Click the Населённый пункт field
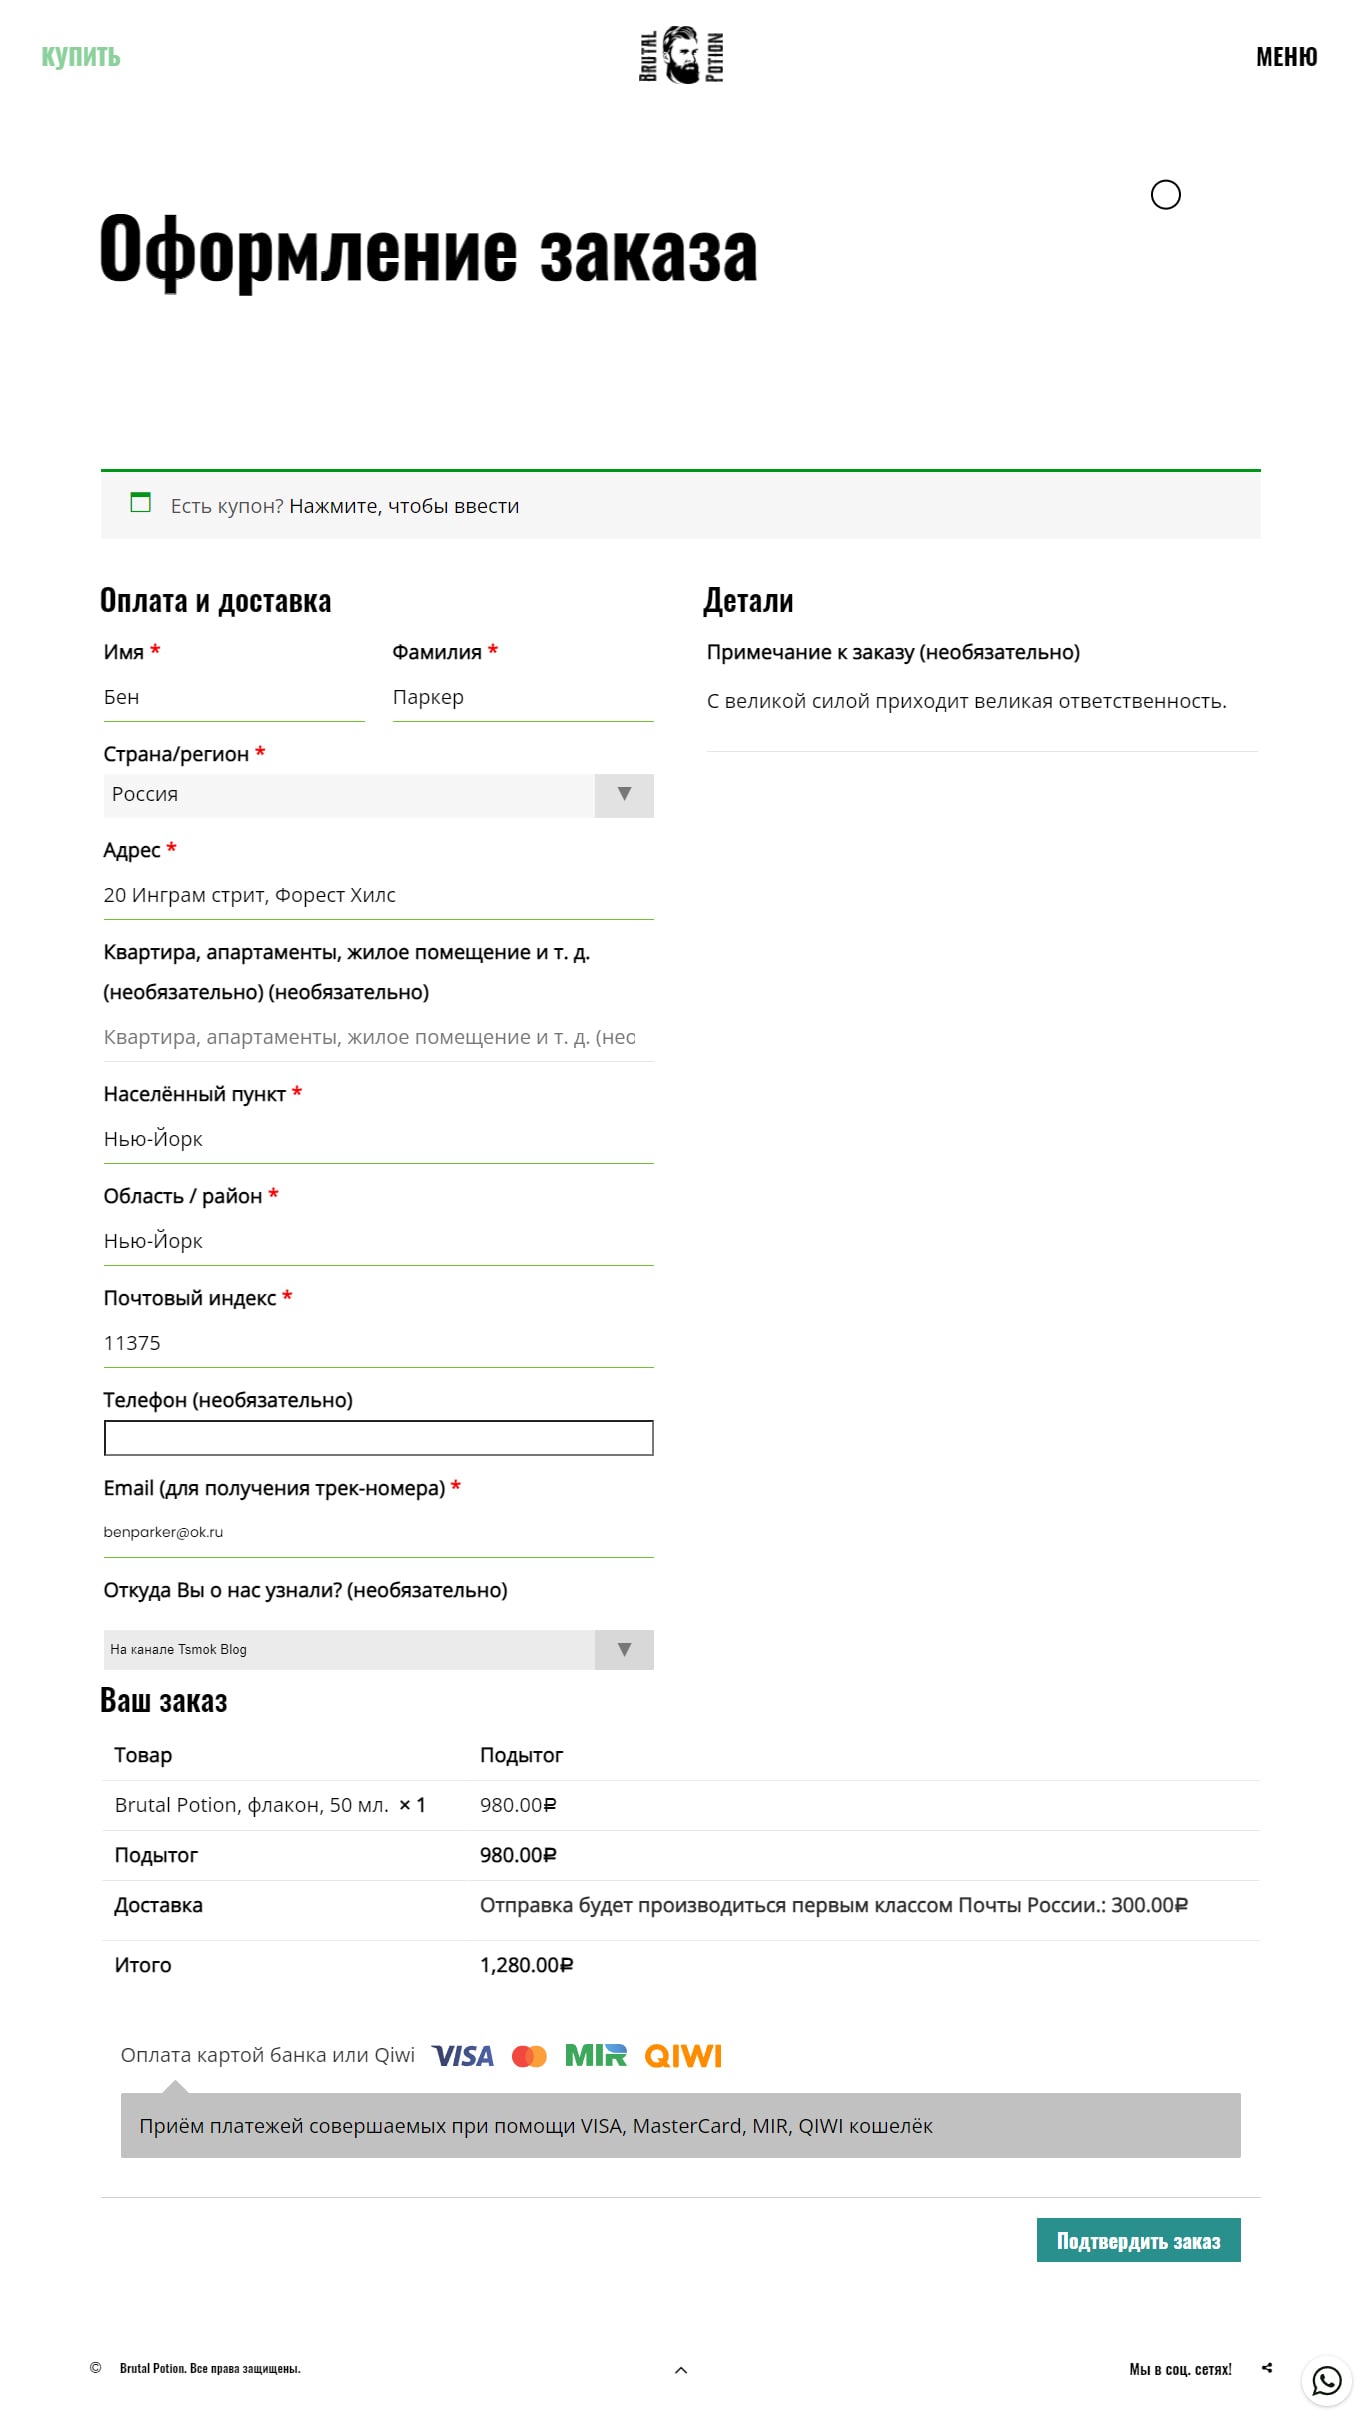 coord(378,1140)
